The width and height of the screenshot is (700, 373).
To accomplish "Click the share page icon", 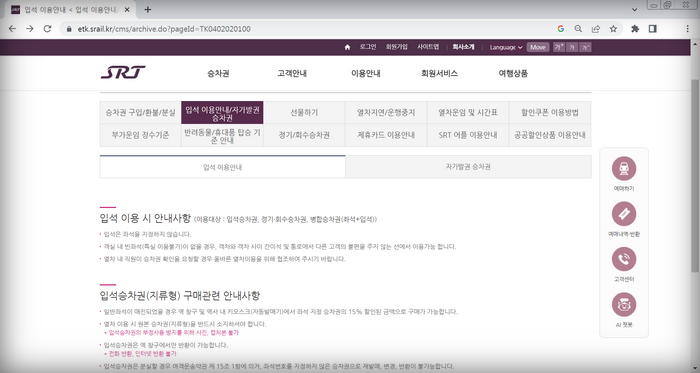I will click(596, 29).
